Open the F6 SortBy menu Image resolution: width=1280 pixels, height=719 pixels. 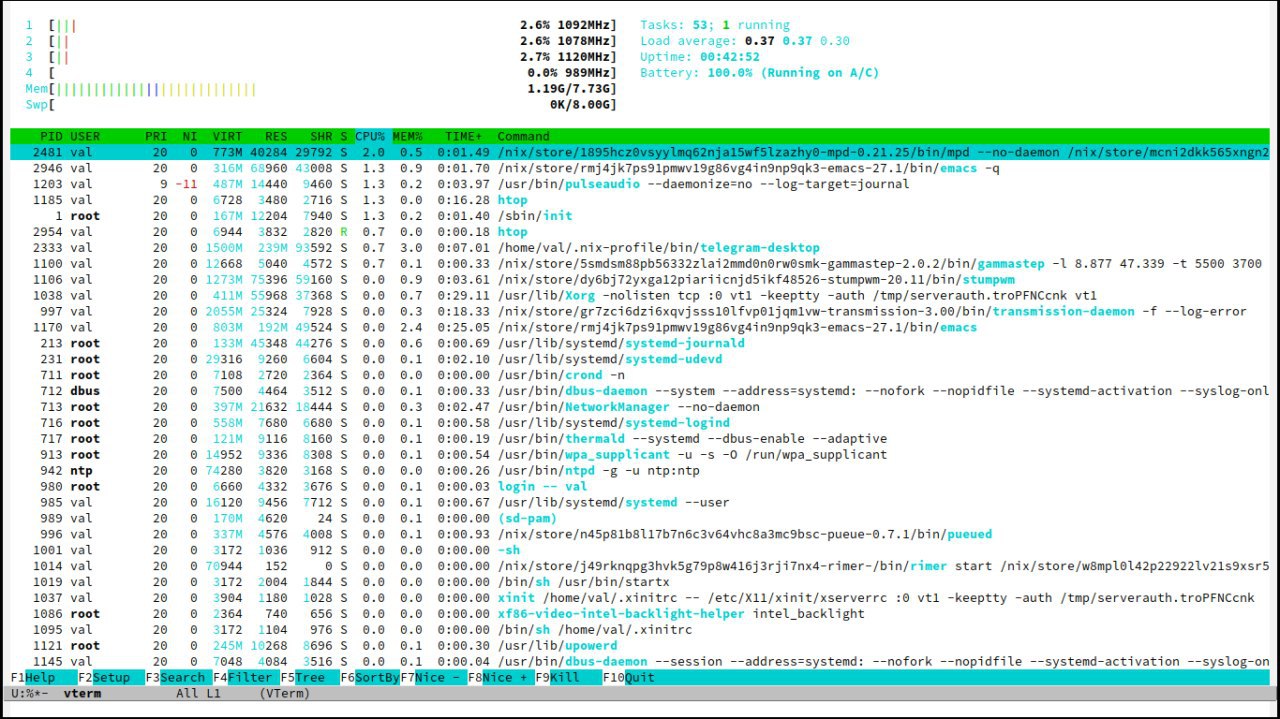pos(370,677)
